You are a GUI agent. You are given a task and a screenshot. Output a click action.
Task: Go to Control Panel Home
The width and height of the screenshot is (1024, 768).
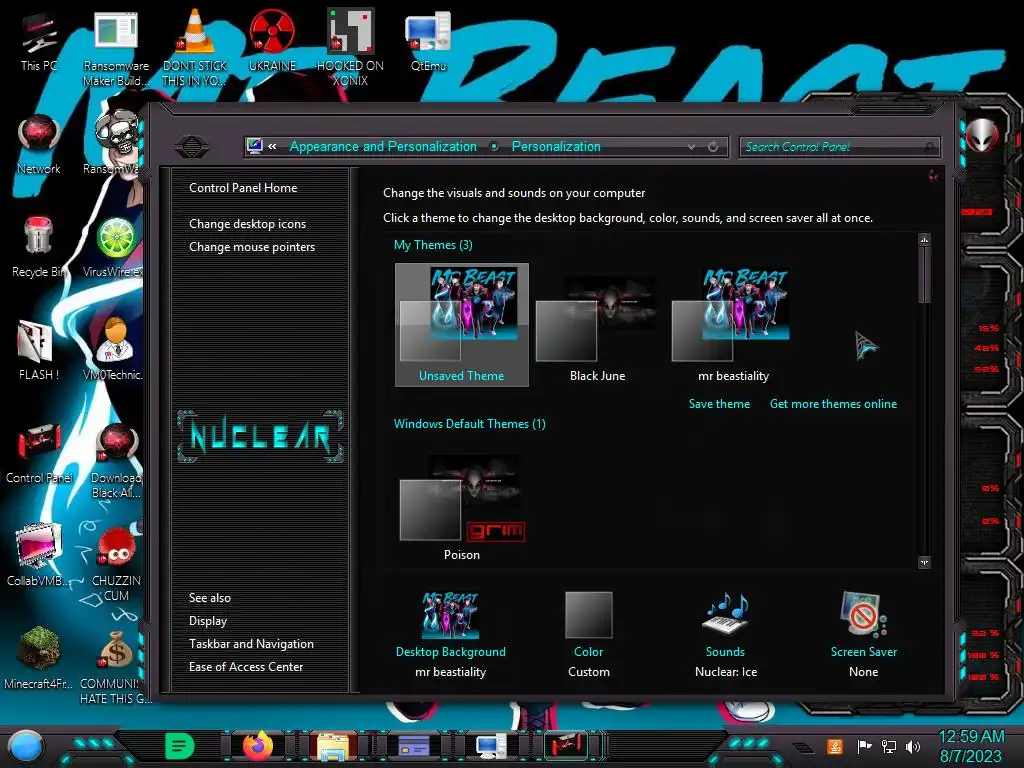pyautogui.click(x=243, y=187)
